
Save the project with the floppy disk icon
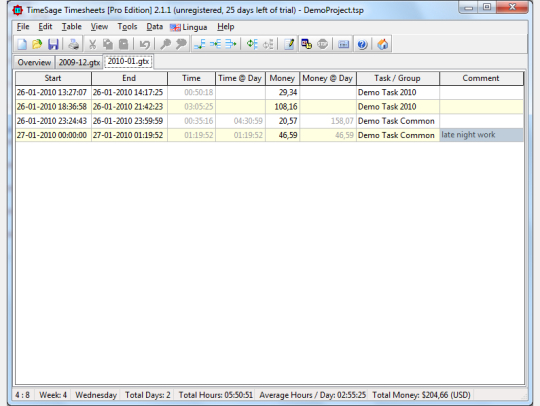pyautogui.click(x=53, y=44)
